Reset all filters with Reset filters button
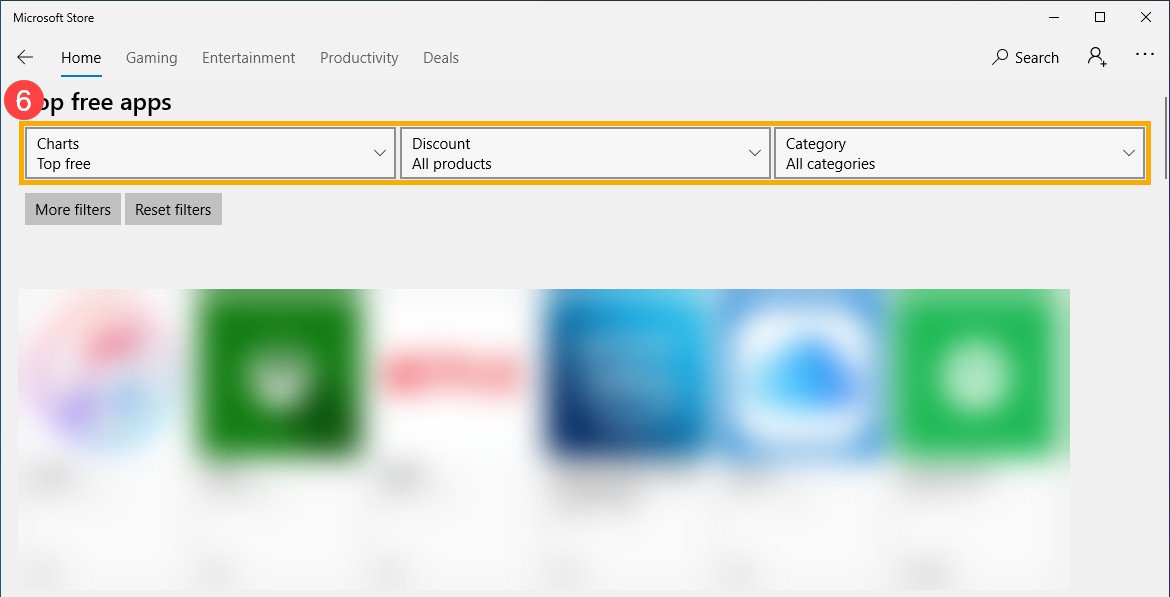Image resolution: width=1170 pixels, height=597 pixels. tap(173, 209)
